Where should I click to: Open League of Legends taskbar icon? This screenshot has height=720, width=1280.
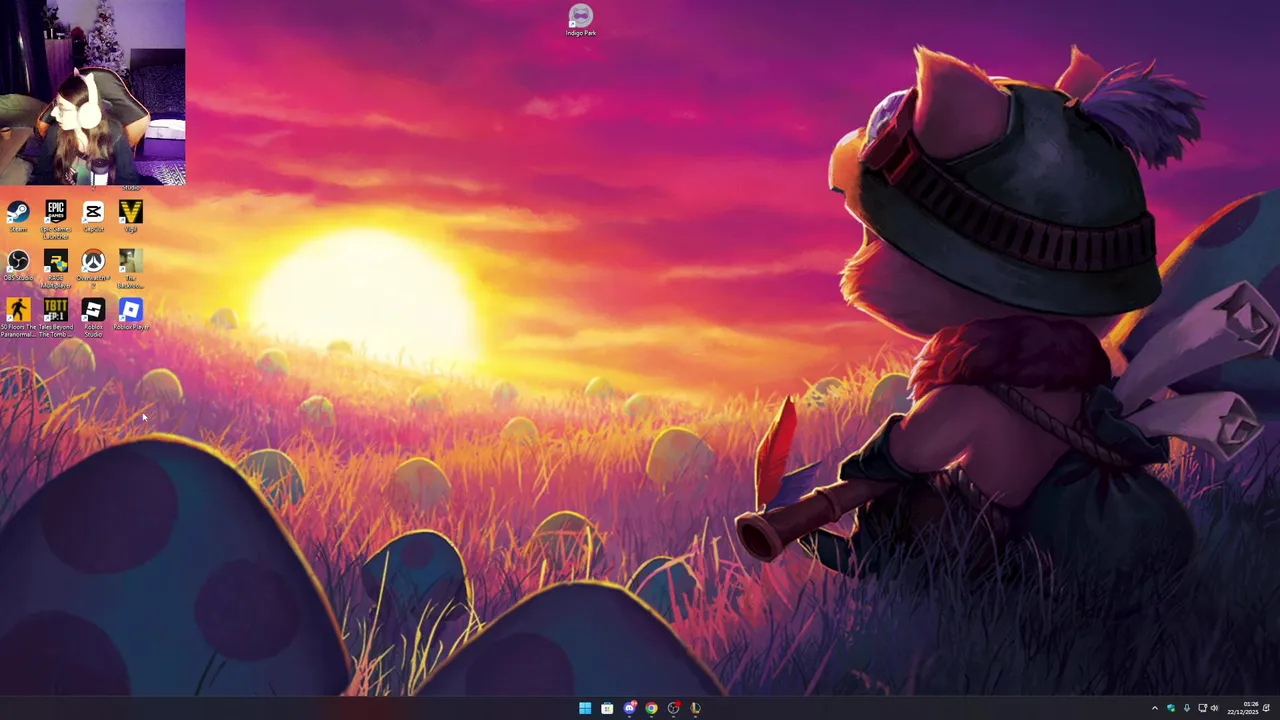[695, 708]
